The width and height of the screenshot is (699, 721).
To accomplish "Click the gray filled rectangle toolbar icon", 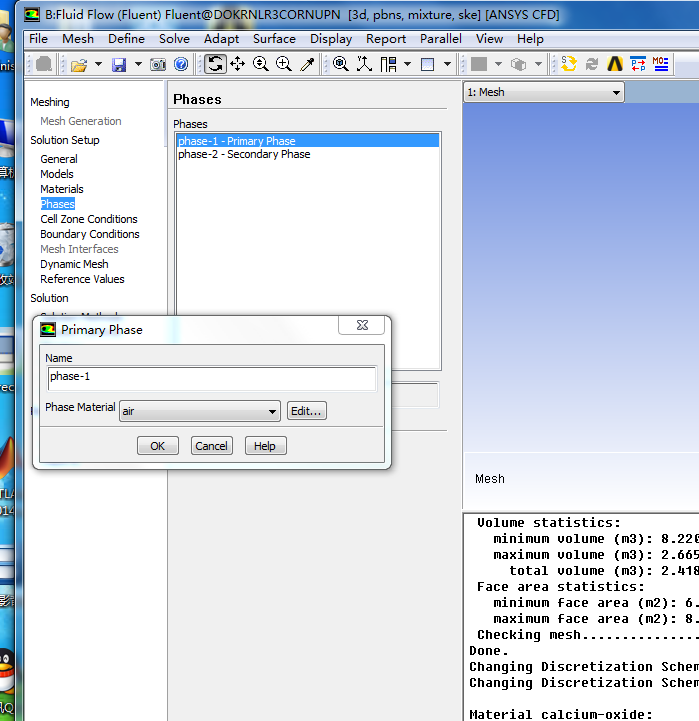I will pyautogui.click(x=479, y=64).
